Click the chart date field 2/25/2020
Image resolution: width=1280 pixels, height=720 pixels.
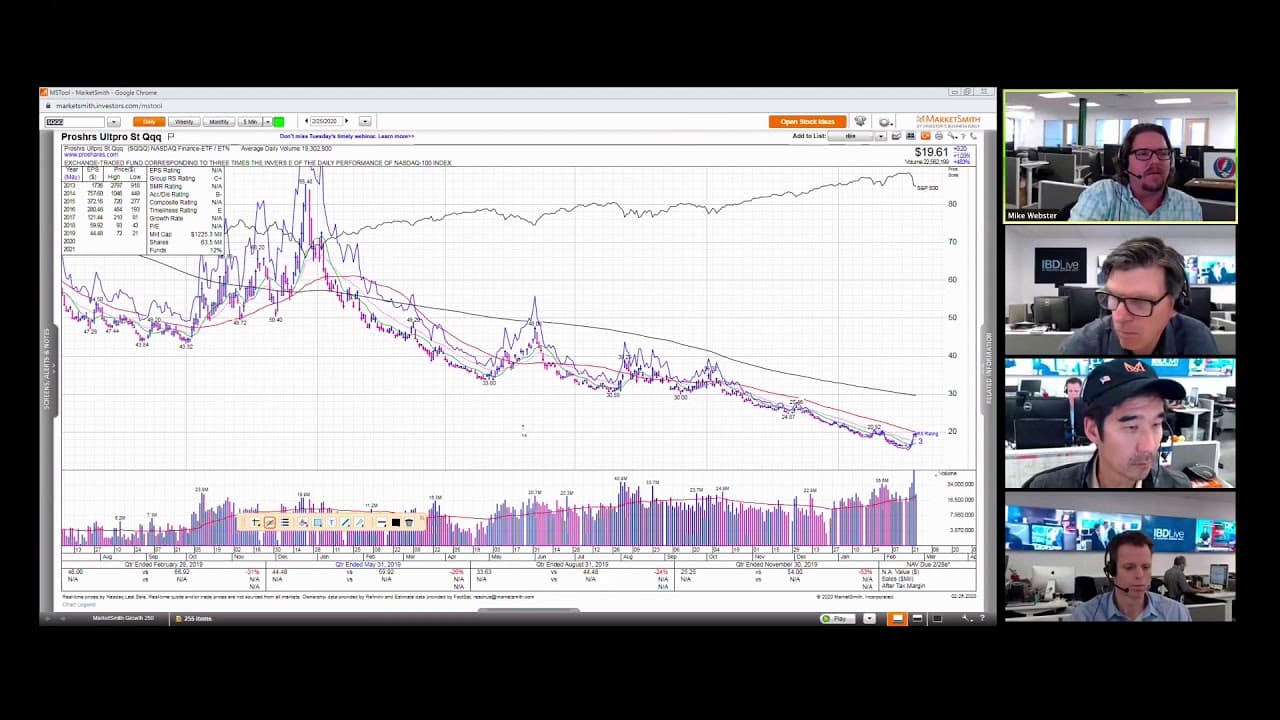click(327, 121)
